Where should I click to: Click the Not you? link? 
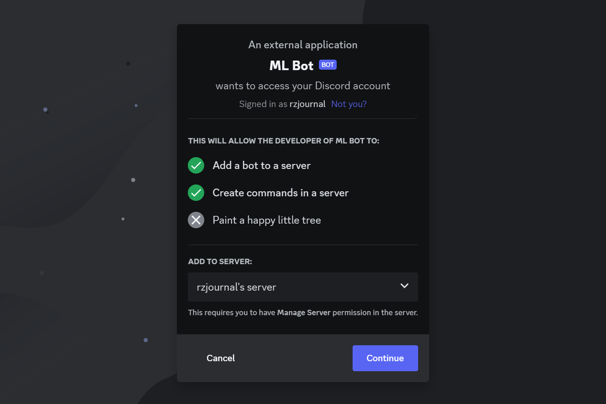click(x=349, y=104)
